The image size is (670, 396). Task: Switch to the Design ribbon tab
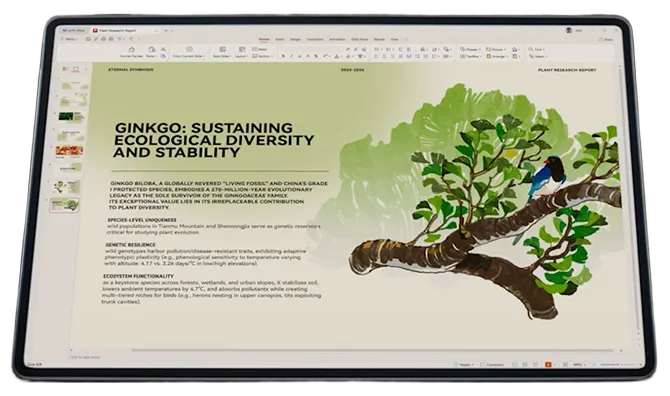(x=295, y=39)
